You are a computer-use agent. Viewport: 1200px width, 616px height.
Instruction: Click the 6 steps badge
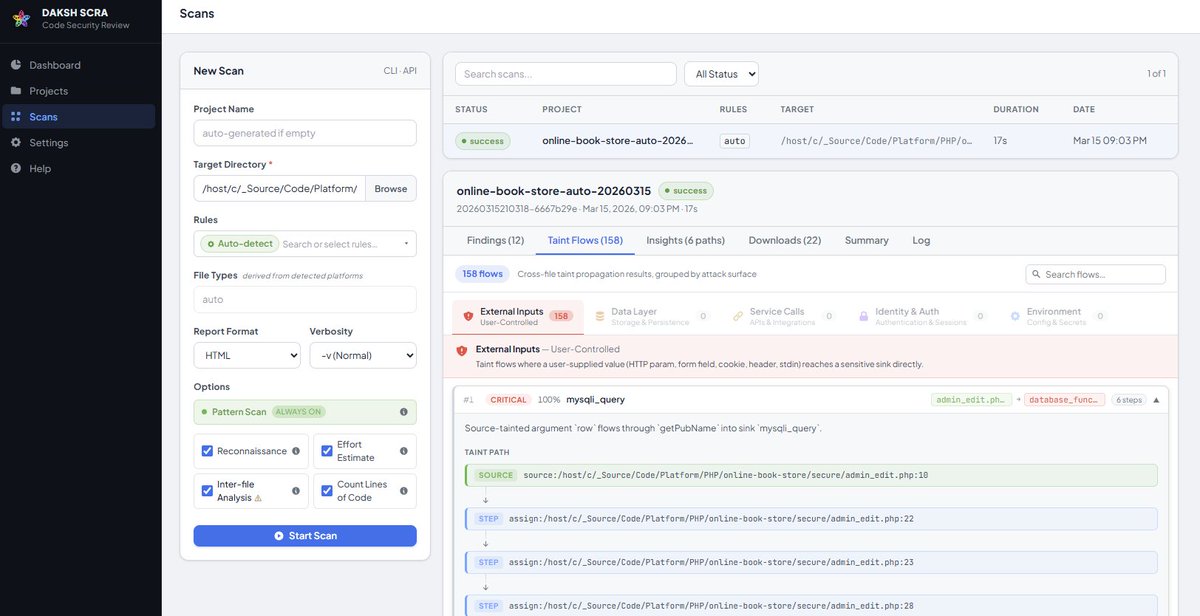1128,400
